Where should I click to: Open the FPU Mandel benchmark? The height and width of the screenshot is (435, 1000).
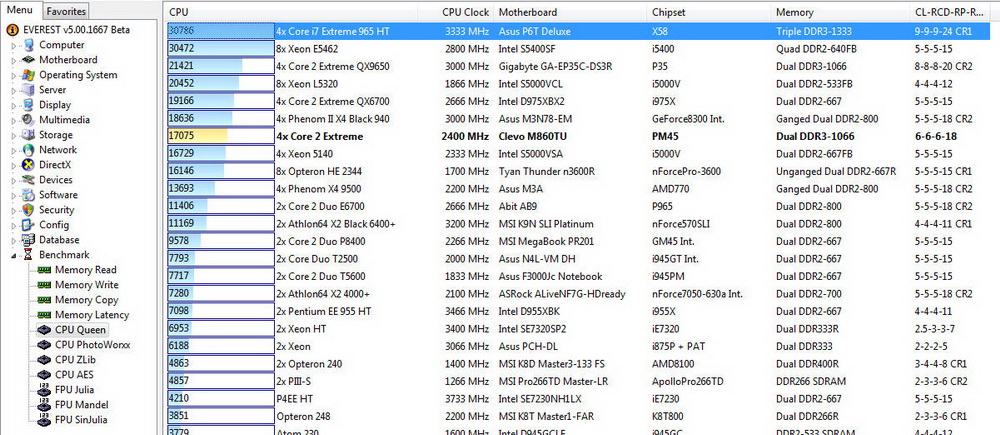click(82, 405)
